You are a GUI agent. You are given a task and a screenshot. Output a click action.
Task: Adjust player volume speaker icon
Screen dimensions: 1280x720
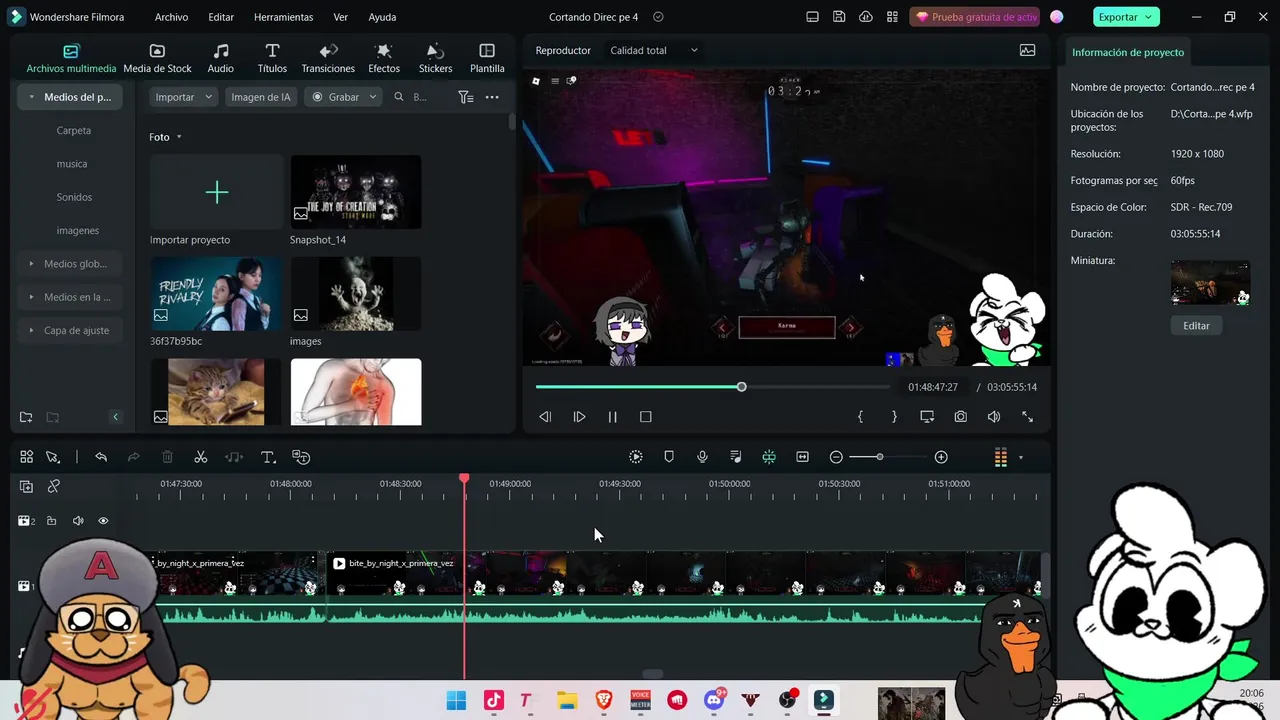click(x=994, y=417)
